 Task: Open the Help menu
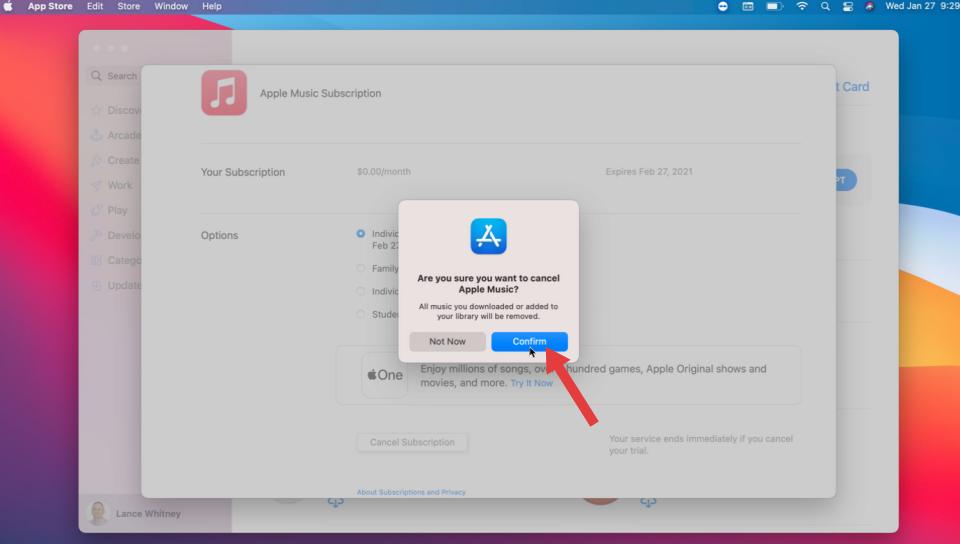(x=212, y=6)
